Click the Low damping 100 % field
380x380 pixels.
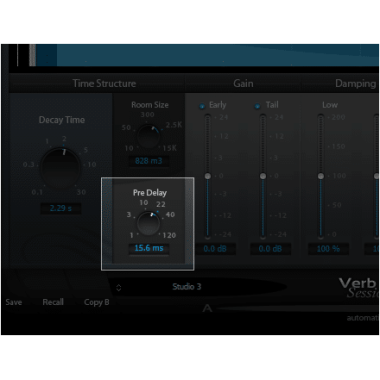coord(328,249)
